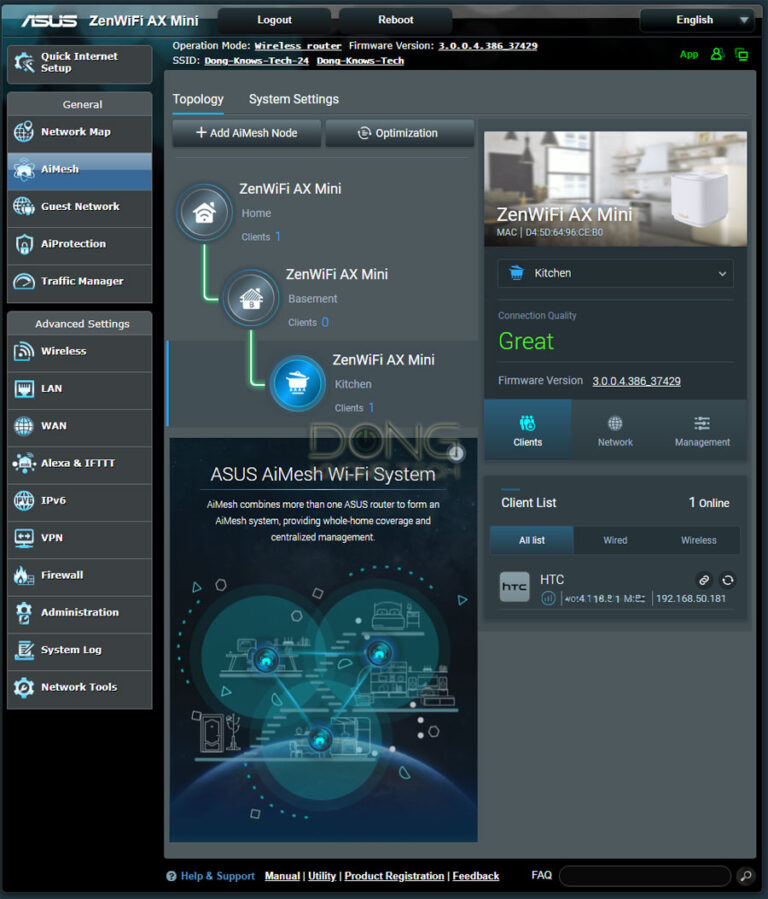Click the Home router node icon

click(x=204, y=212)
